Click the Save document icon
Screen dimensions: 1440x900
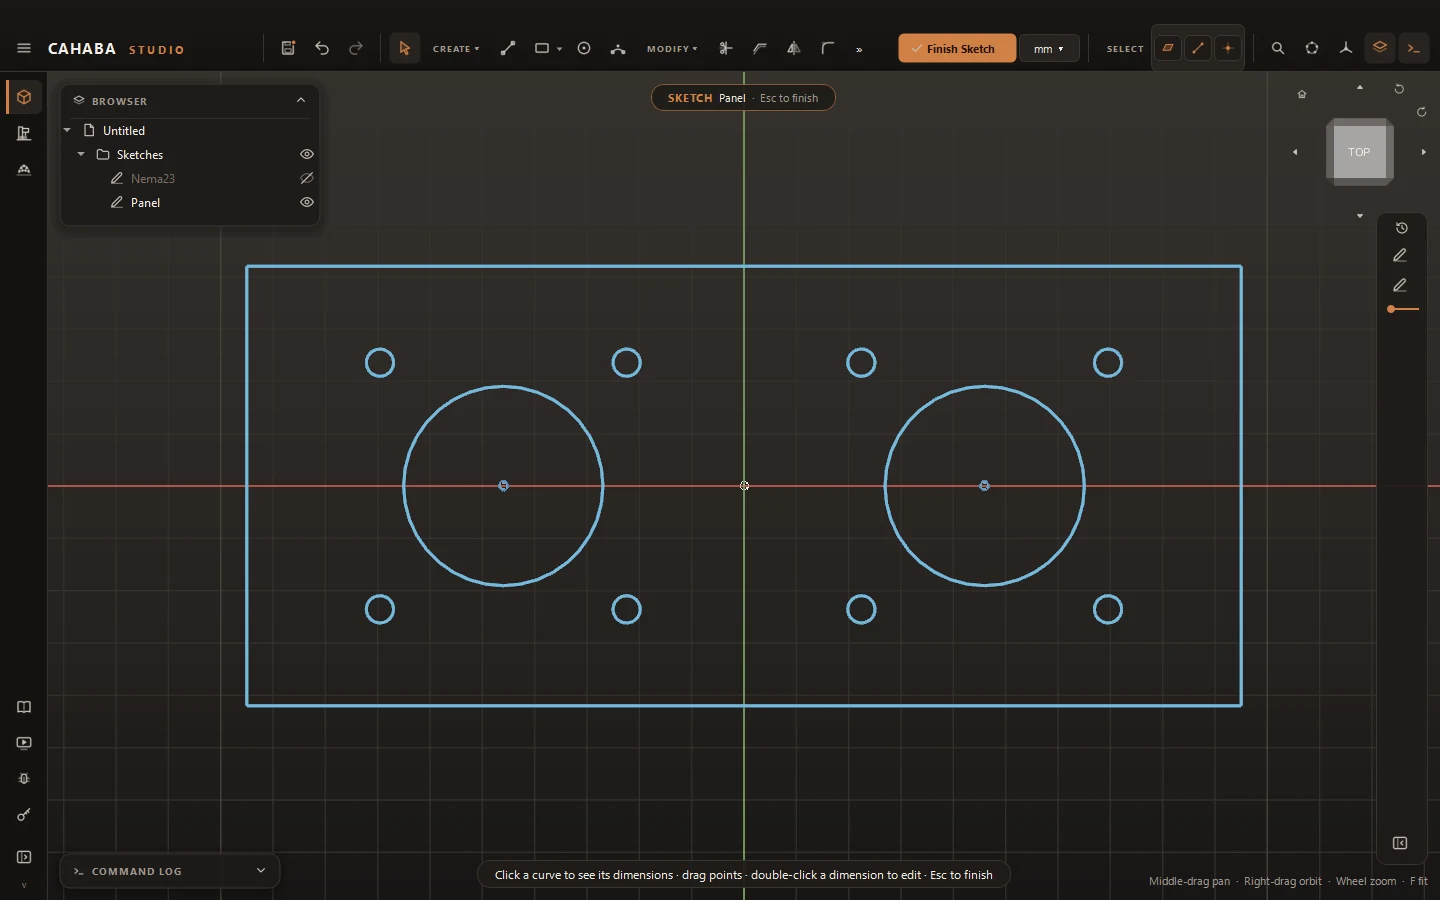click(x=288, y=48)
